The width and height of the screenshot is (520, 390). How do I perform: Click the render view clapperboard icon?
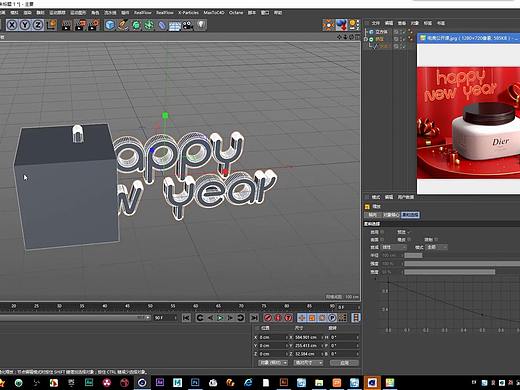coord(67,25)
